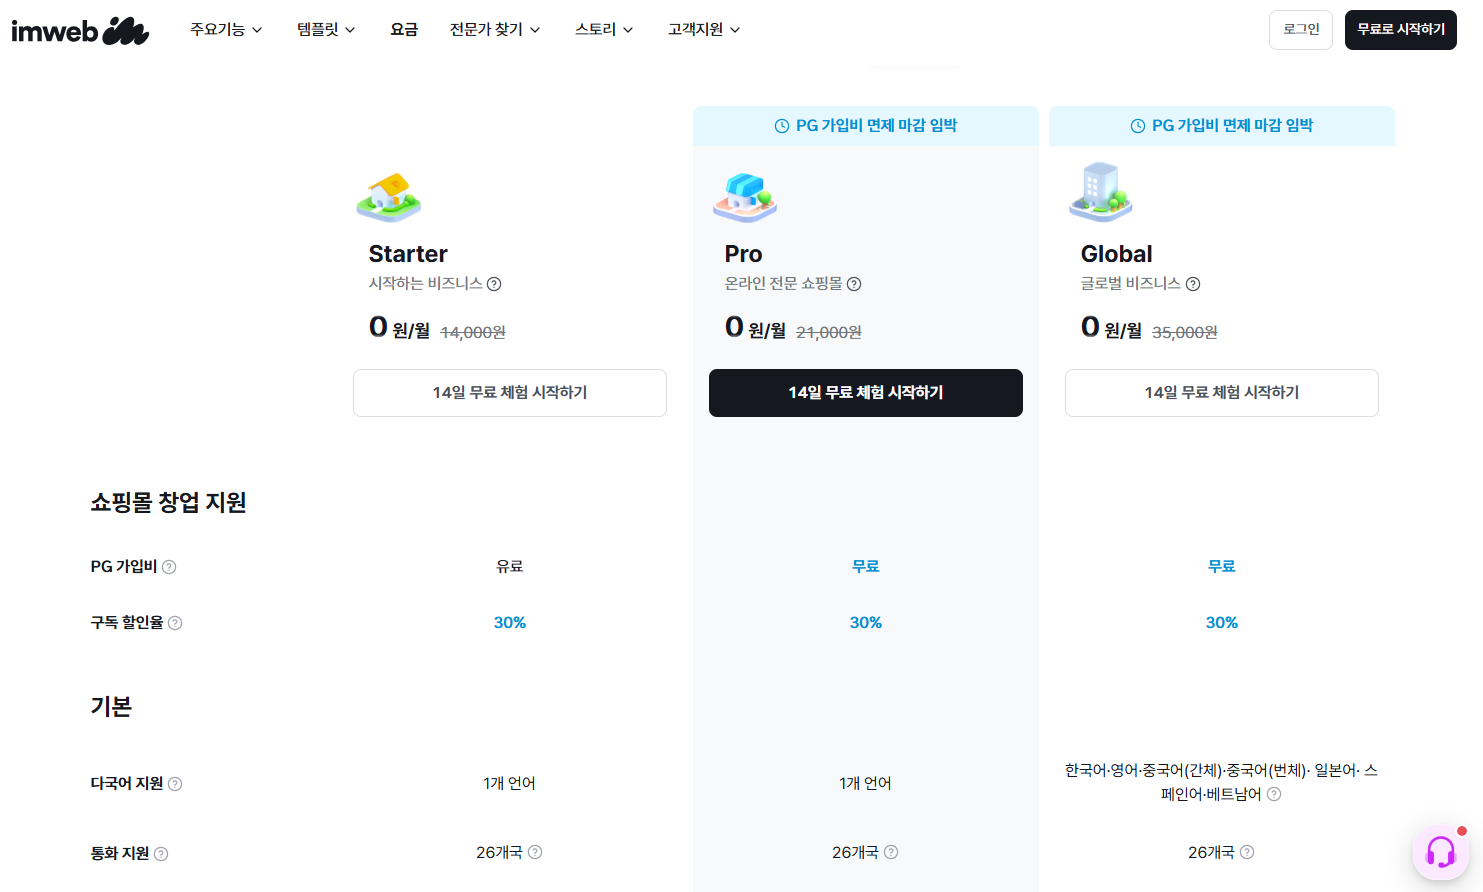Viewport: 1483px width, 892px height.
Task: Open the chat support widget
Action: point(1440,849)
